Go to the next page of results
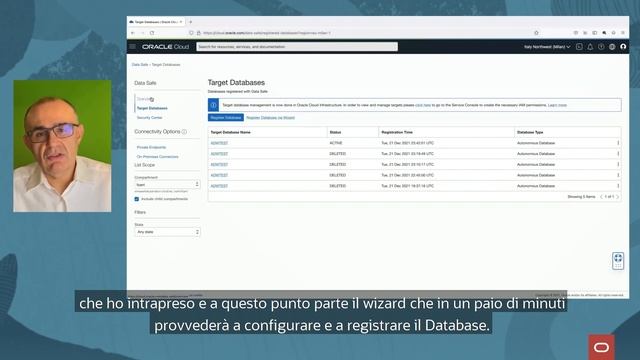Image resolution: width=640 pixels, height=360 pixels. click(x=618, y=197)
